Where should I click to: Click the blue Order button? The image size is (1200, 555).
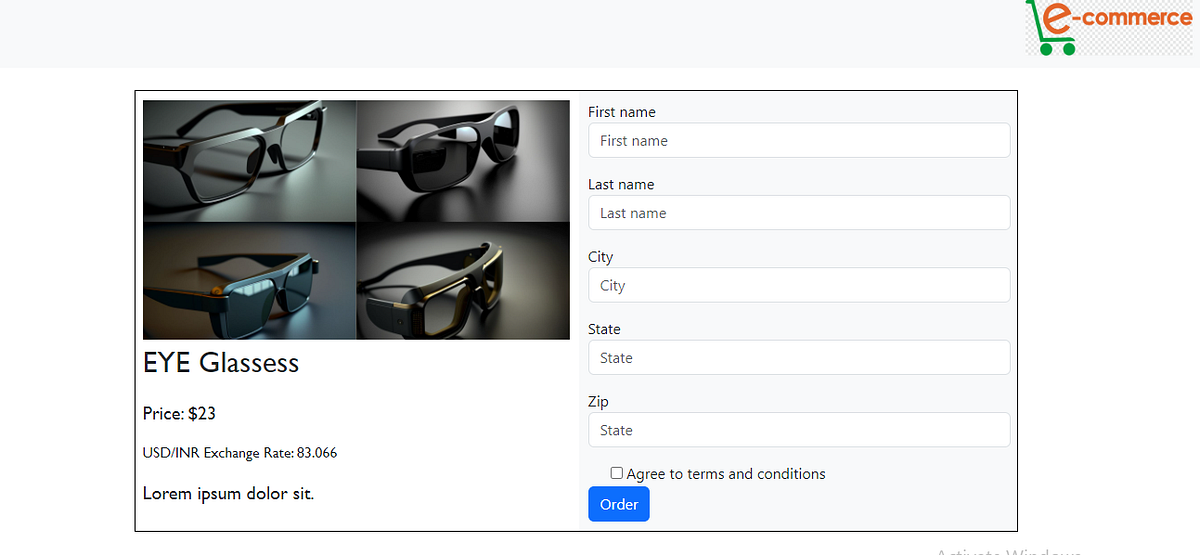click(x=619, y=504)
